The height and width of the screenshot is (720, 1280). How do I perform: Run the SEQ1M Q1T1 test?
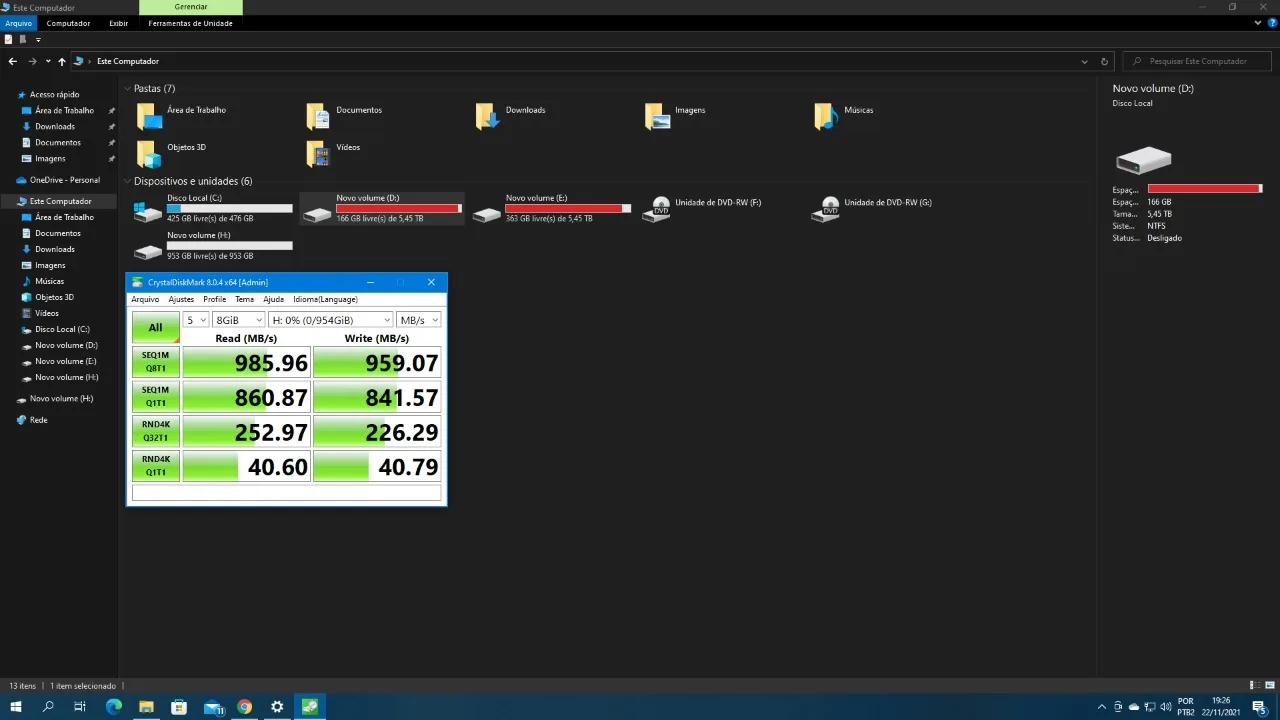coord(155,397)
